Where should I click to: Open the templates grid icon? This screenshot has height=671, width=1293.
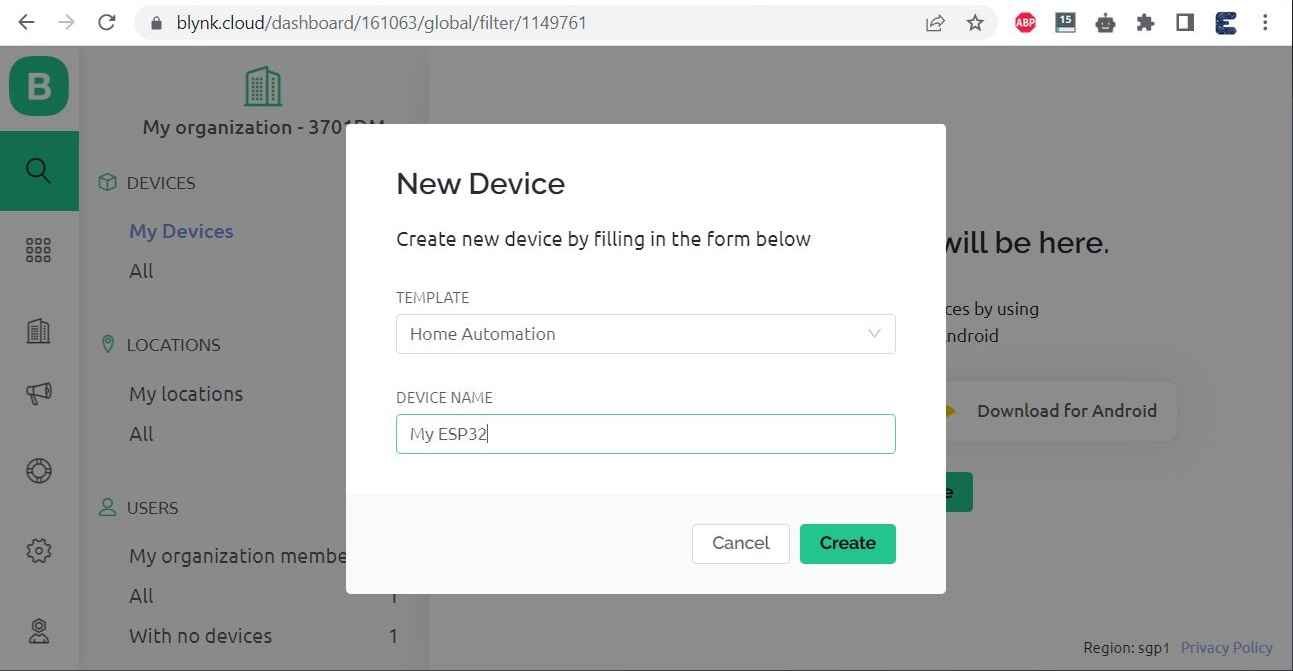pyautogui.click(x=39, y=250)
